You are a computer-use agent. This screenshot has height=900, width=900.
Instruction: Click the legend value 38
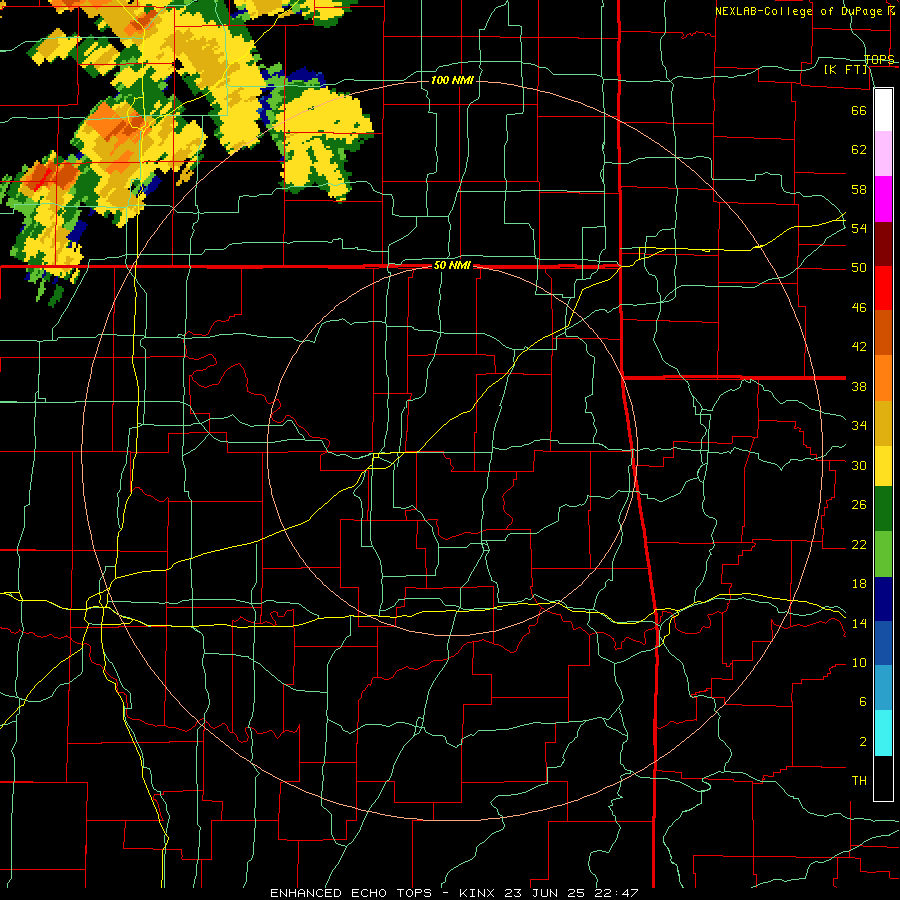tap(859, 386)
